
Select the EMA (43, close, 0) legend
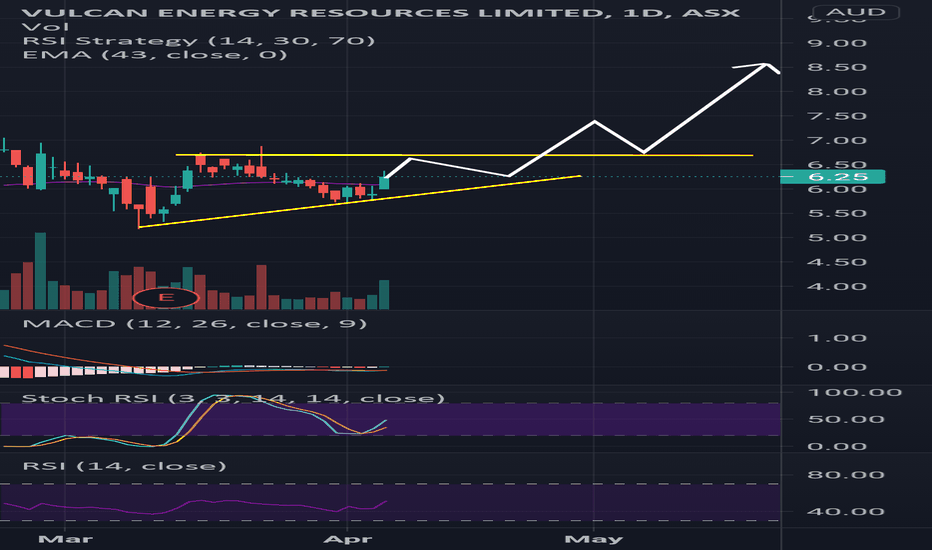coord(155,55)
